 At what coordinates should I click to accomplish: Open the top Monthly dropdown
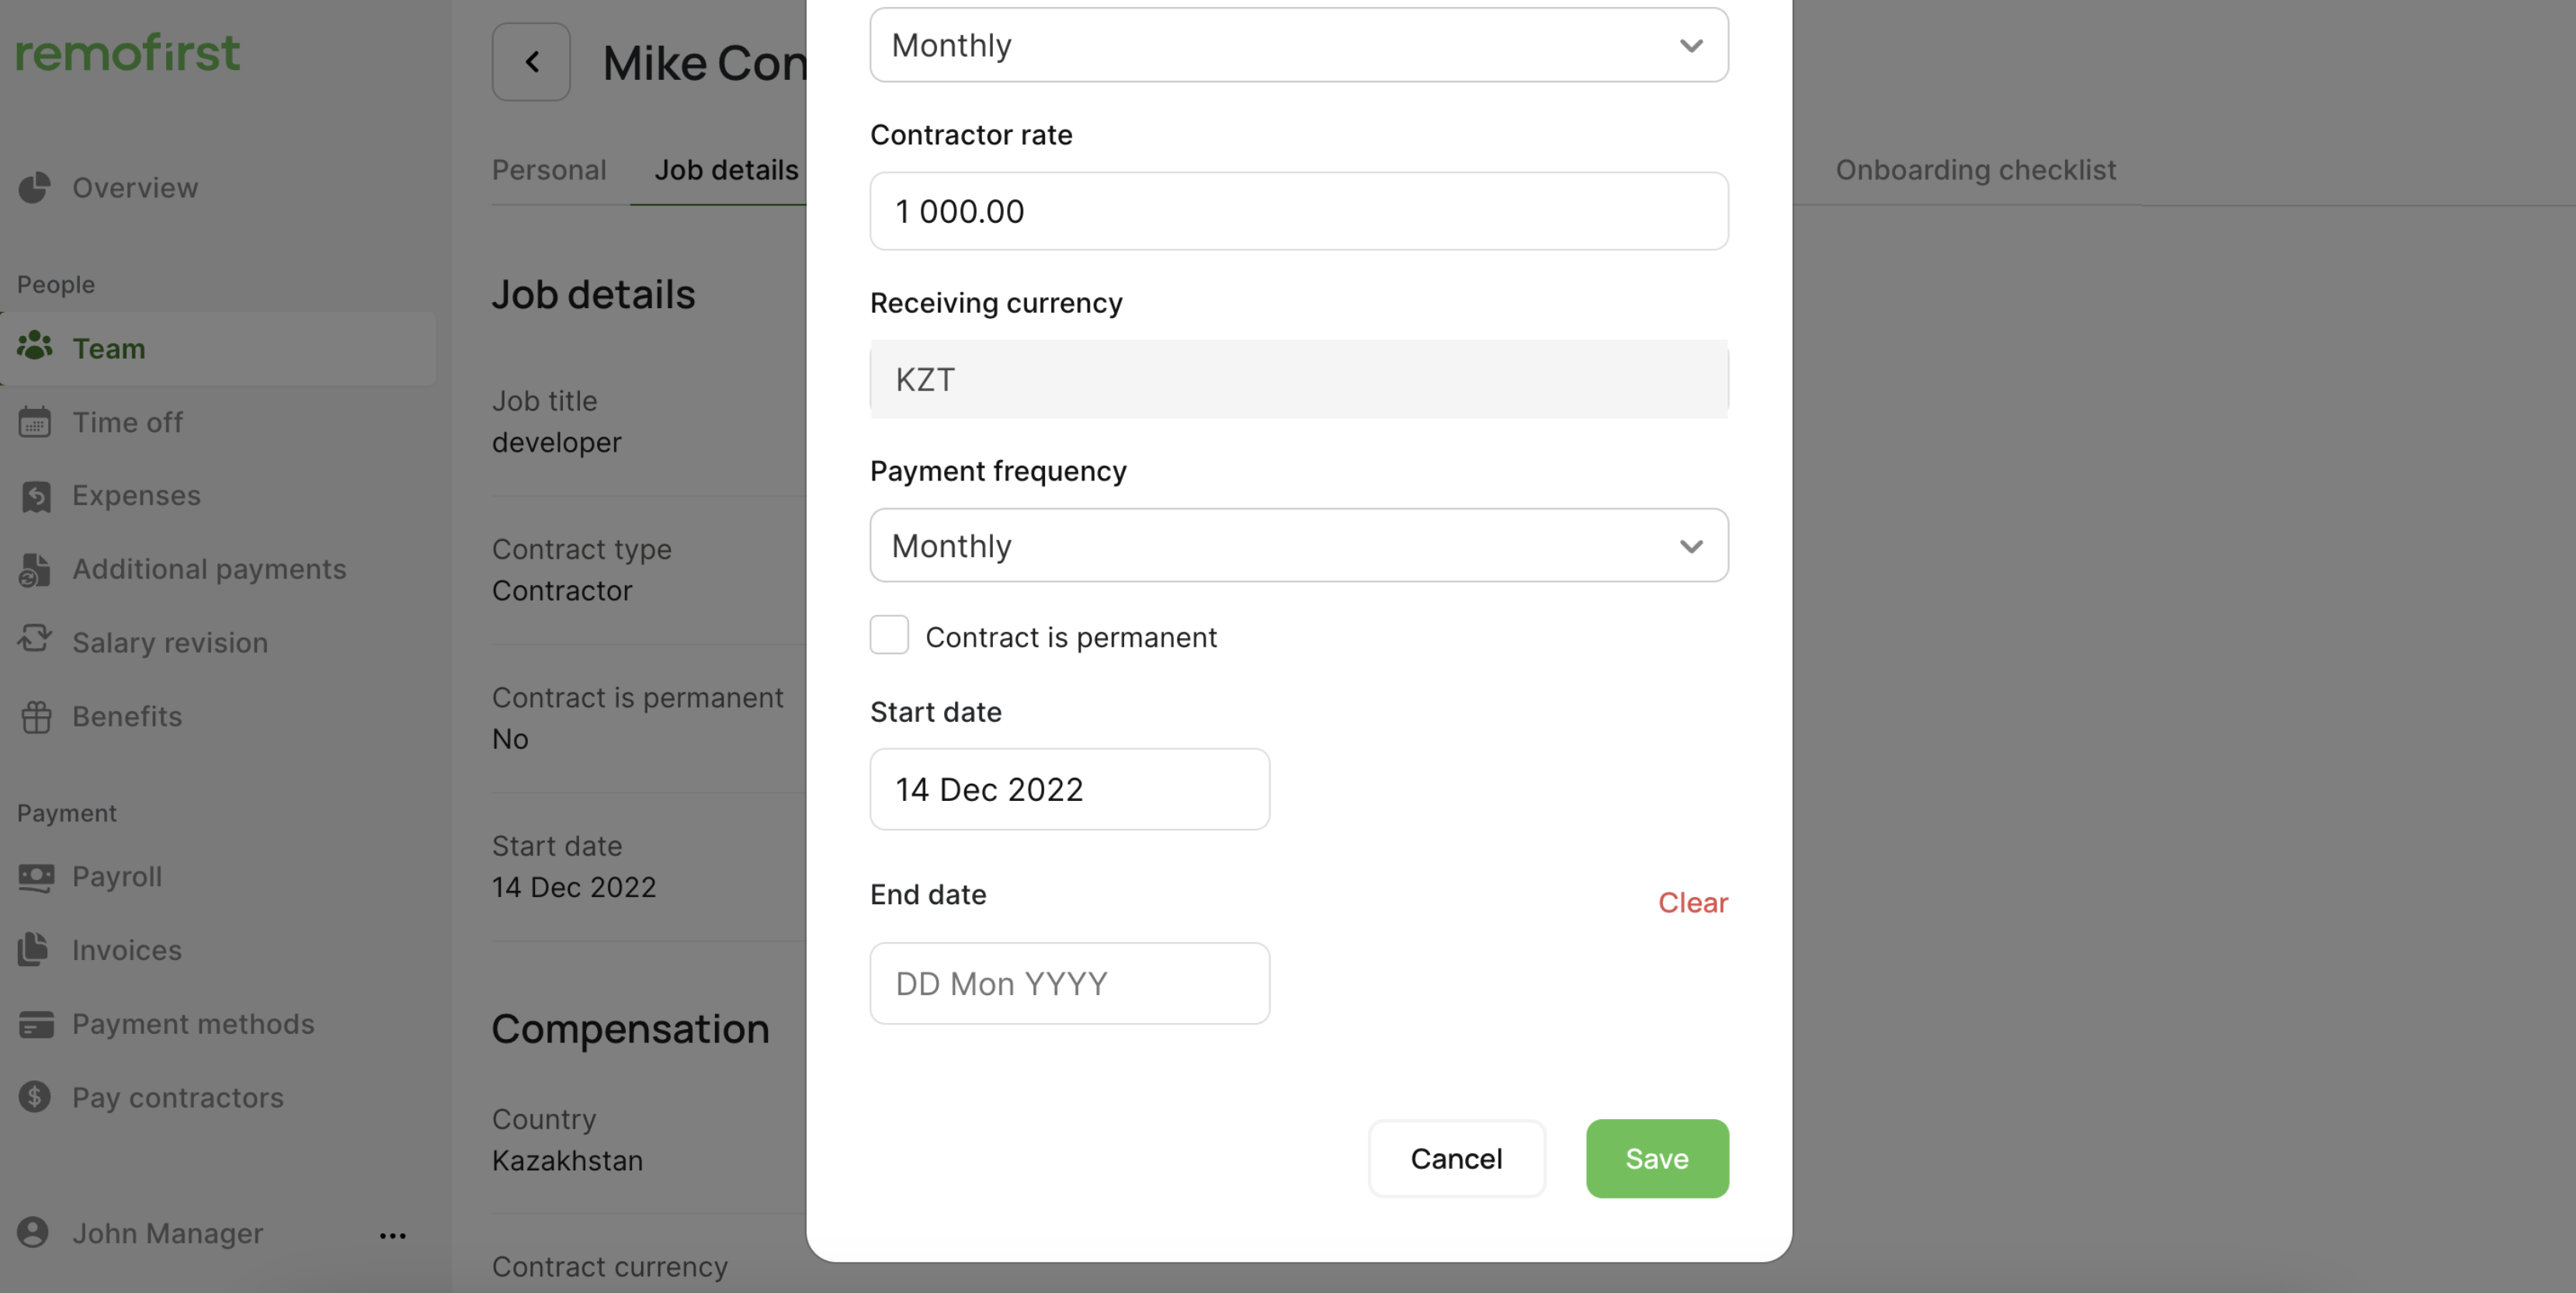click(1298, 45)
